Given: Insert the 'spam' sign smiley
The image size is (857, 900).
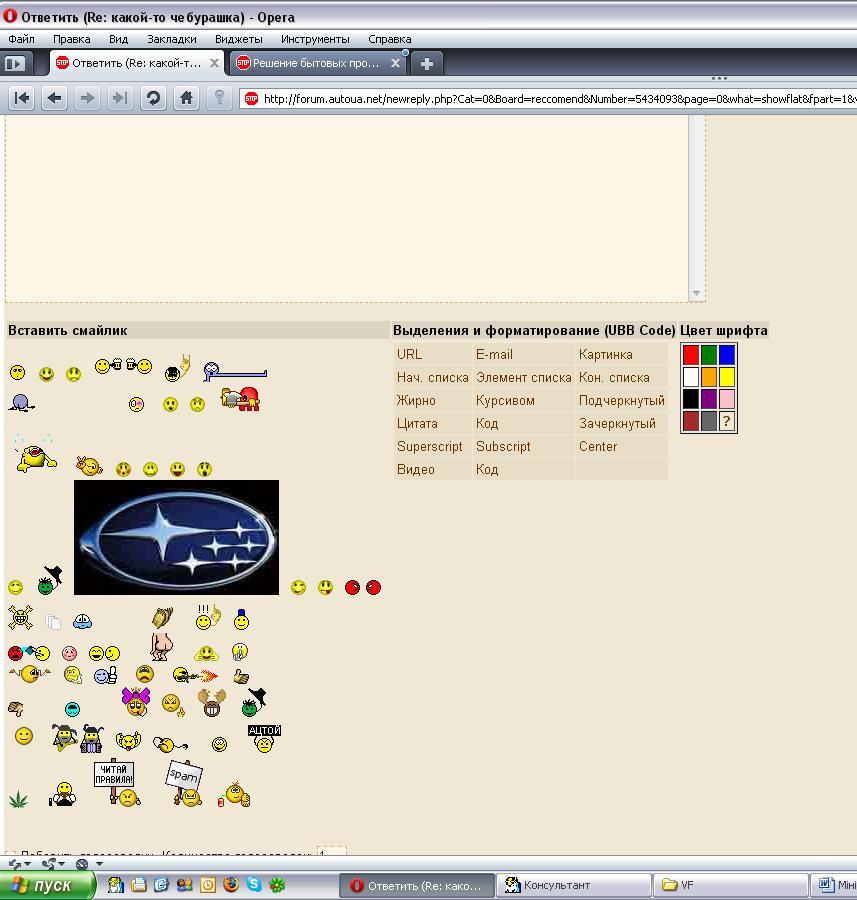Looking at the screenshot, I should [185, 786].
